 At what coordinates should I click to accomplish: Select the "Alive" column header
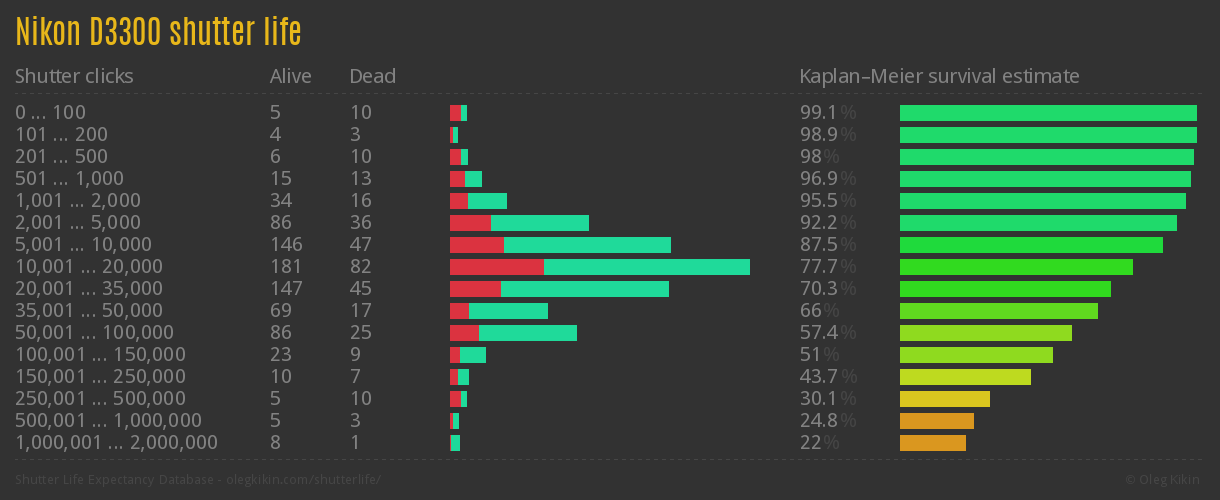pos(291,76)
